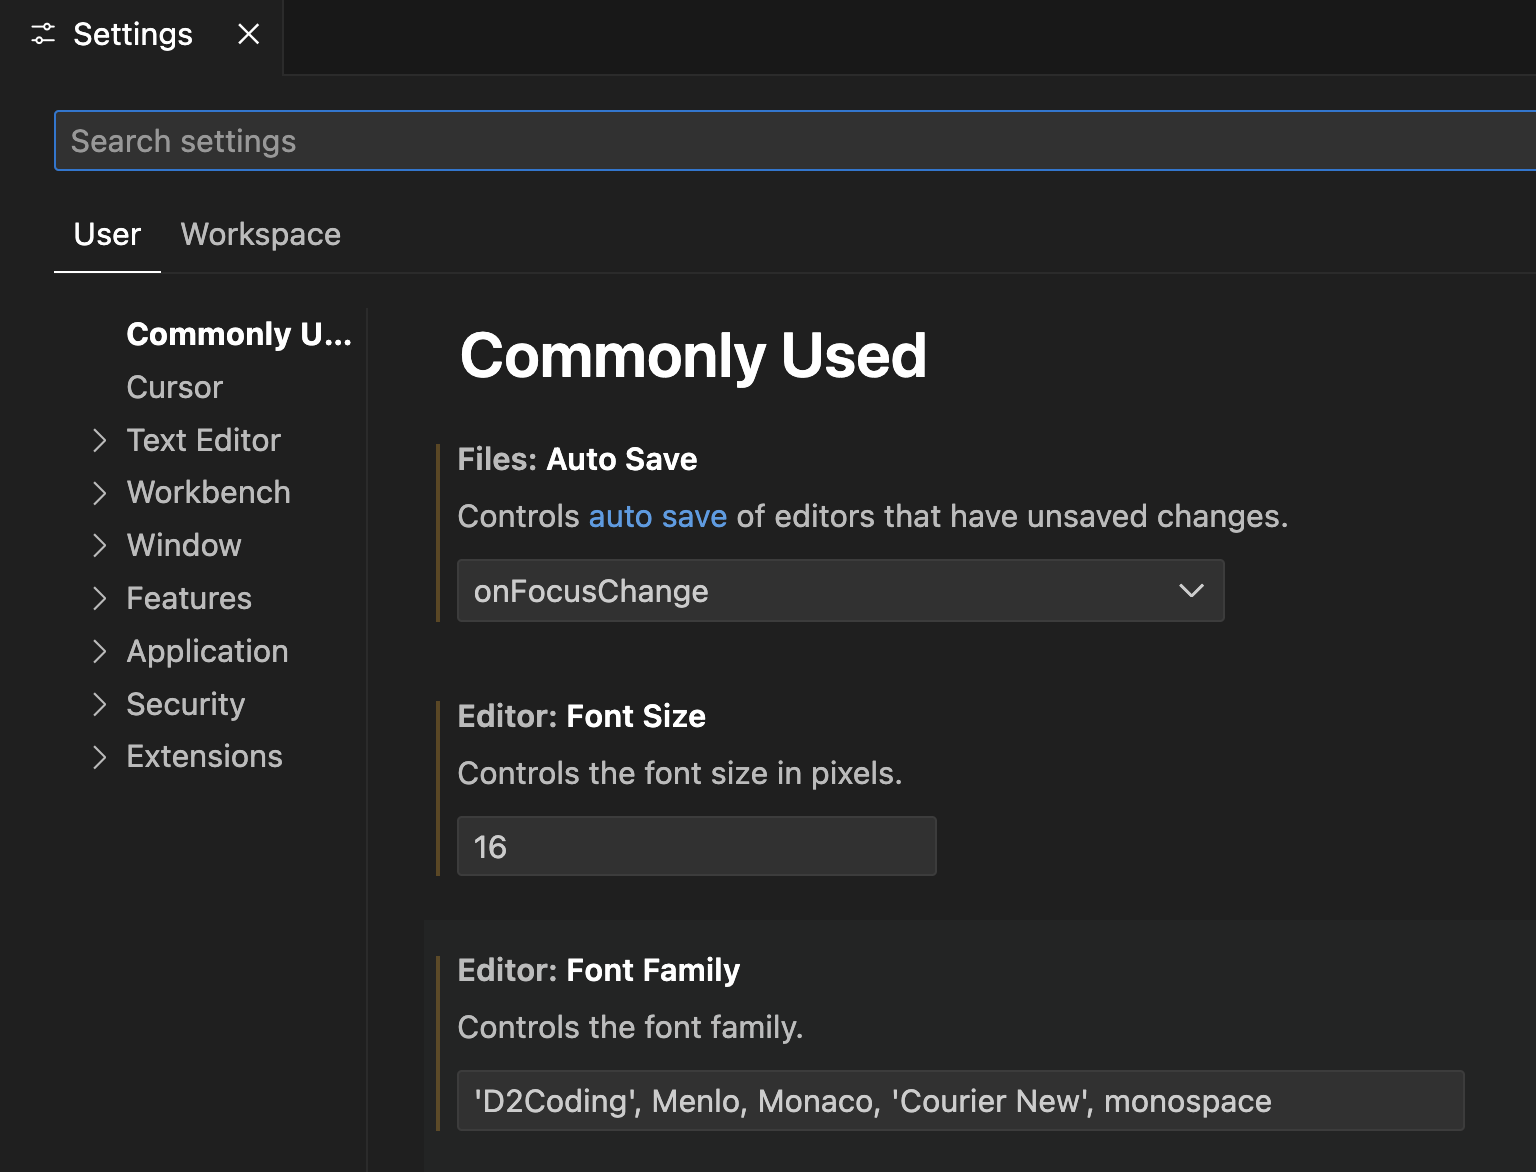1536x1172 pixels.
Task: Click the 'Editor: Font Family' setting title
Action: [x=598, y=970]
